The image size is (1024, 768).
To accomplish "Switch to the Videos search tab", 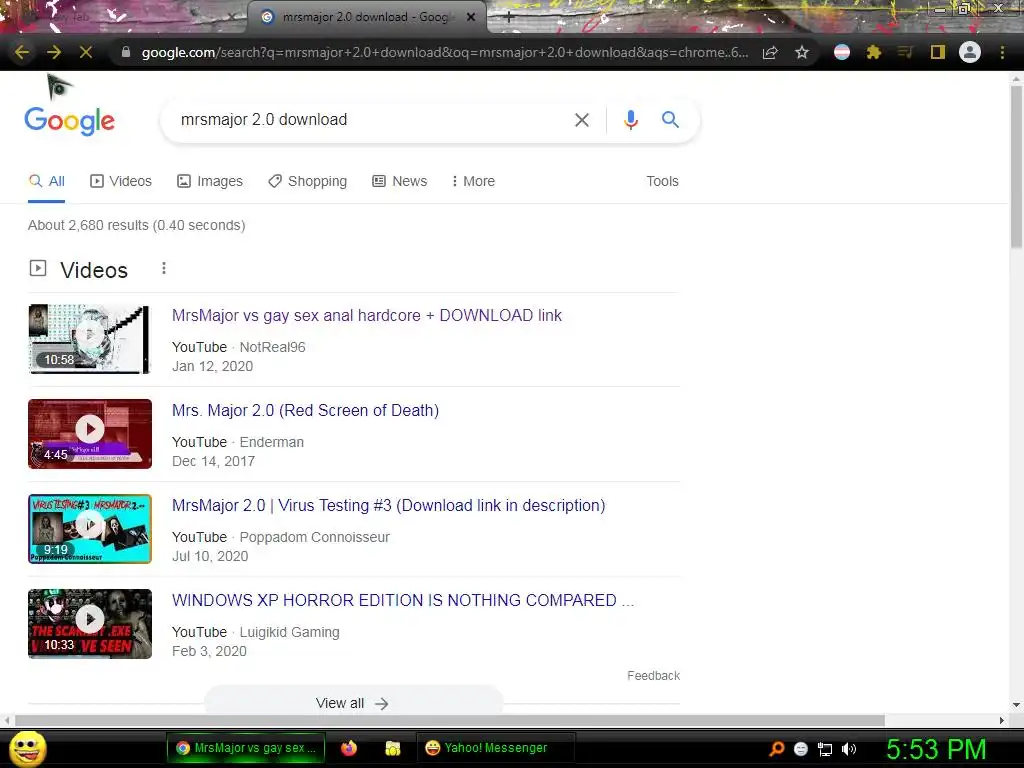I will (121, 182).
